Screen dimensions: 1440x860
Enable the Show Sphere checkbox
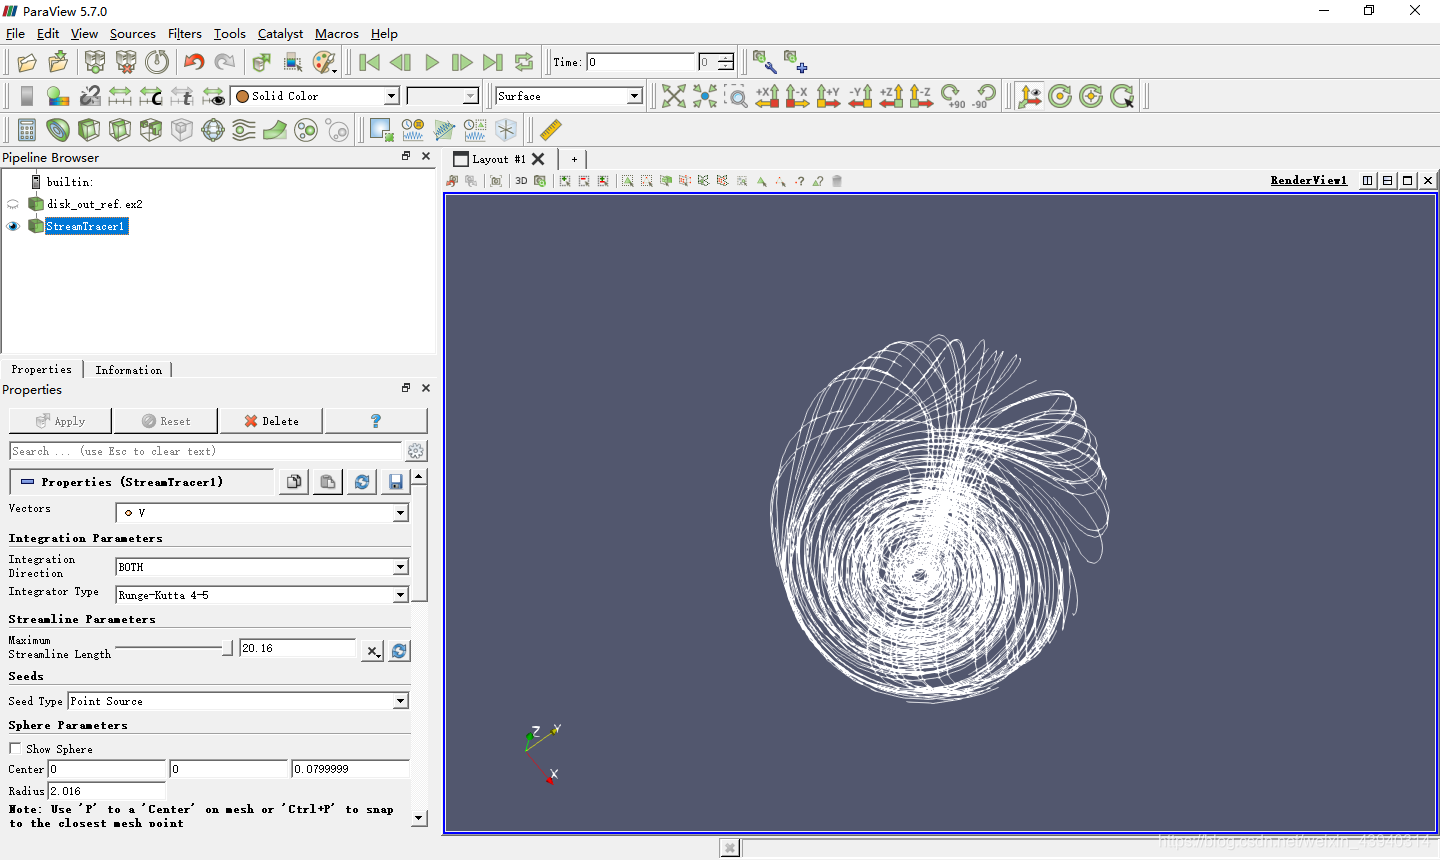pos(15,748)
